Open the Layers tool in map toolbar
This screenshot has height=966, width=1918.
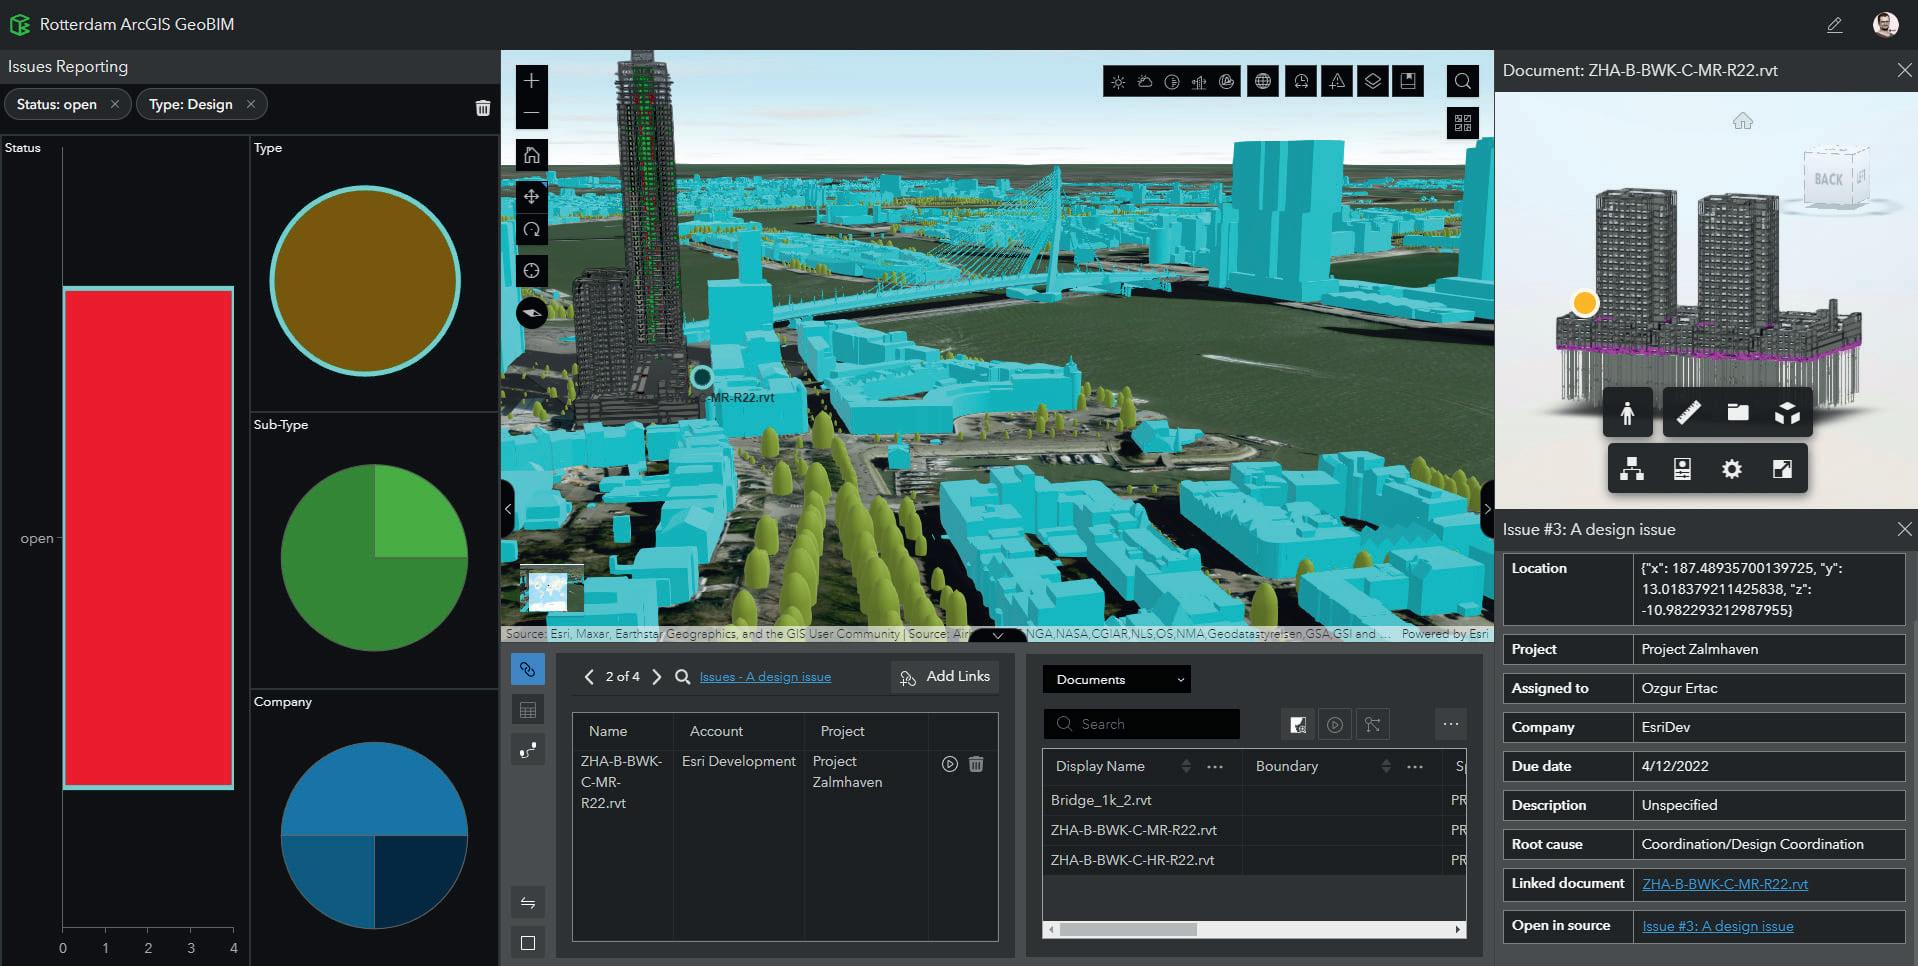point(1373,82)
